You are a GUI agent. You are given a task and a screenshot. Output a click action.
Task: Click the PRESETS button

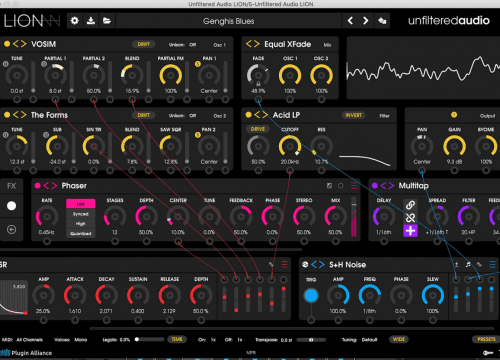click(486, 339)
